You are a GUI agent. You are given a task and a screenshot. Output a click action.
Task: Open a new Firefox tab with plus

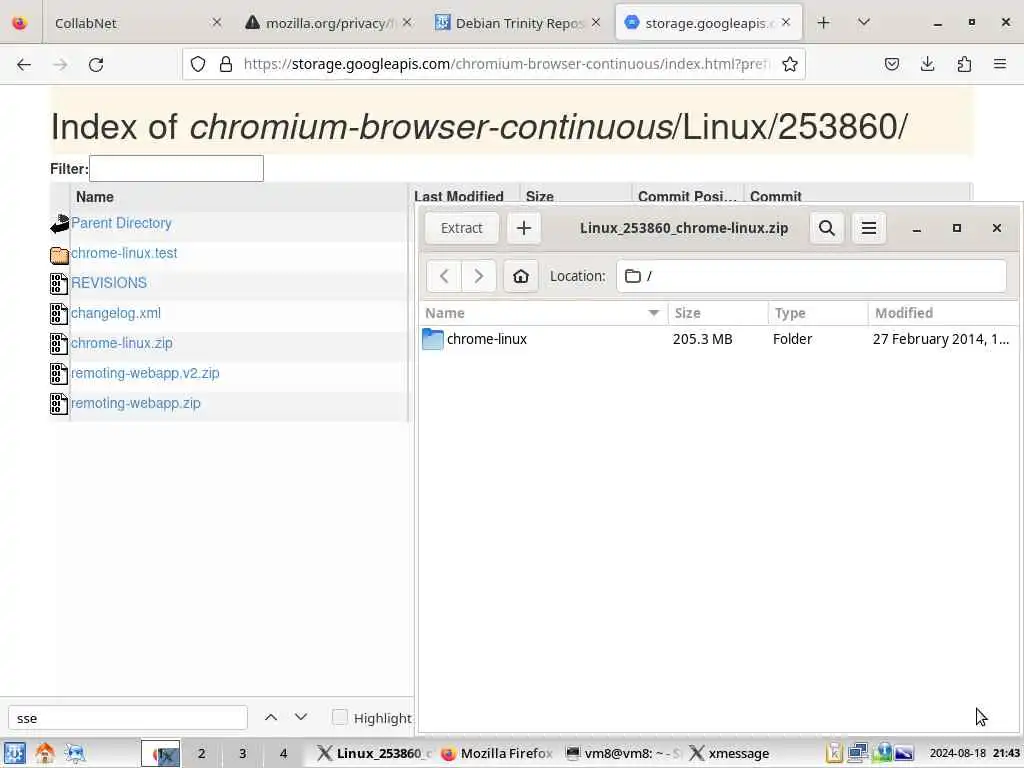coord(824,23)
